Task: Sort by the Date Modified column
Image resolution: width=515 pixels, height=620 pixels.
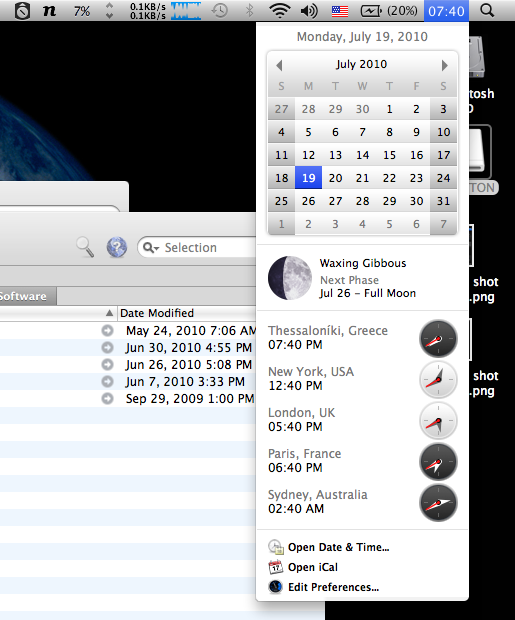Action: point(187,313)
